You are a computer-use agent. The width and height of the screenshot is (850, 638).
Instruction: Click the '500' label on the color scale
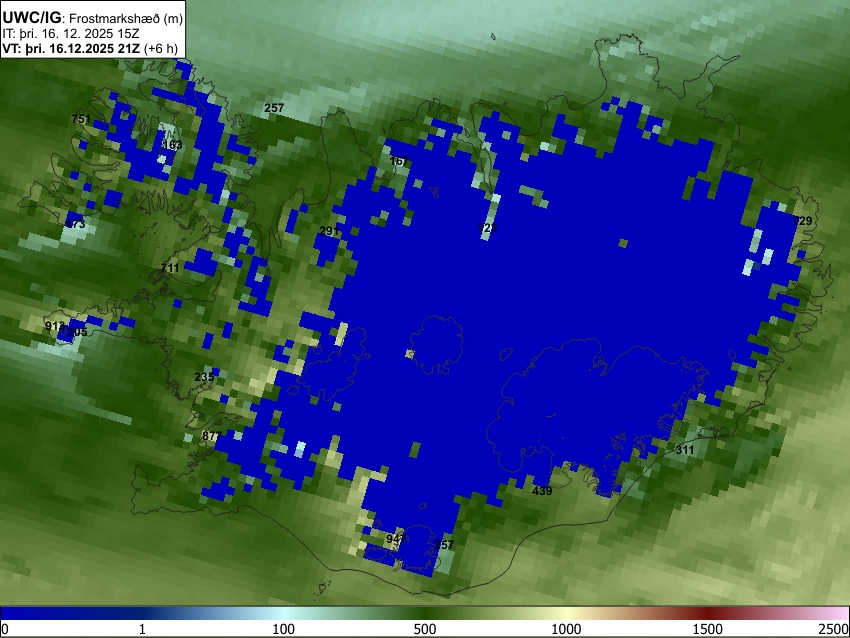pos(425,629)
